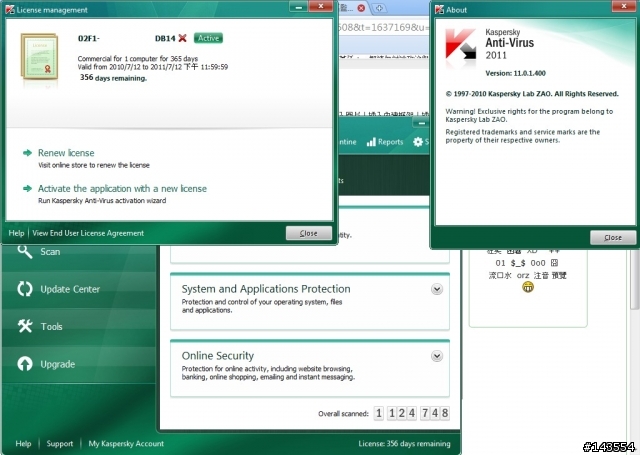
Task: Delete license key with red X icon
Action: (182, 38)
